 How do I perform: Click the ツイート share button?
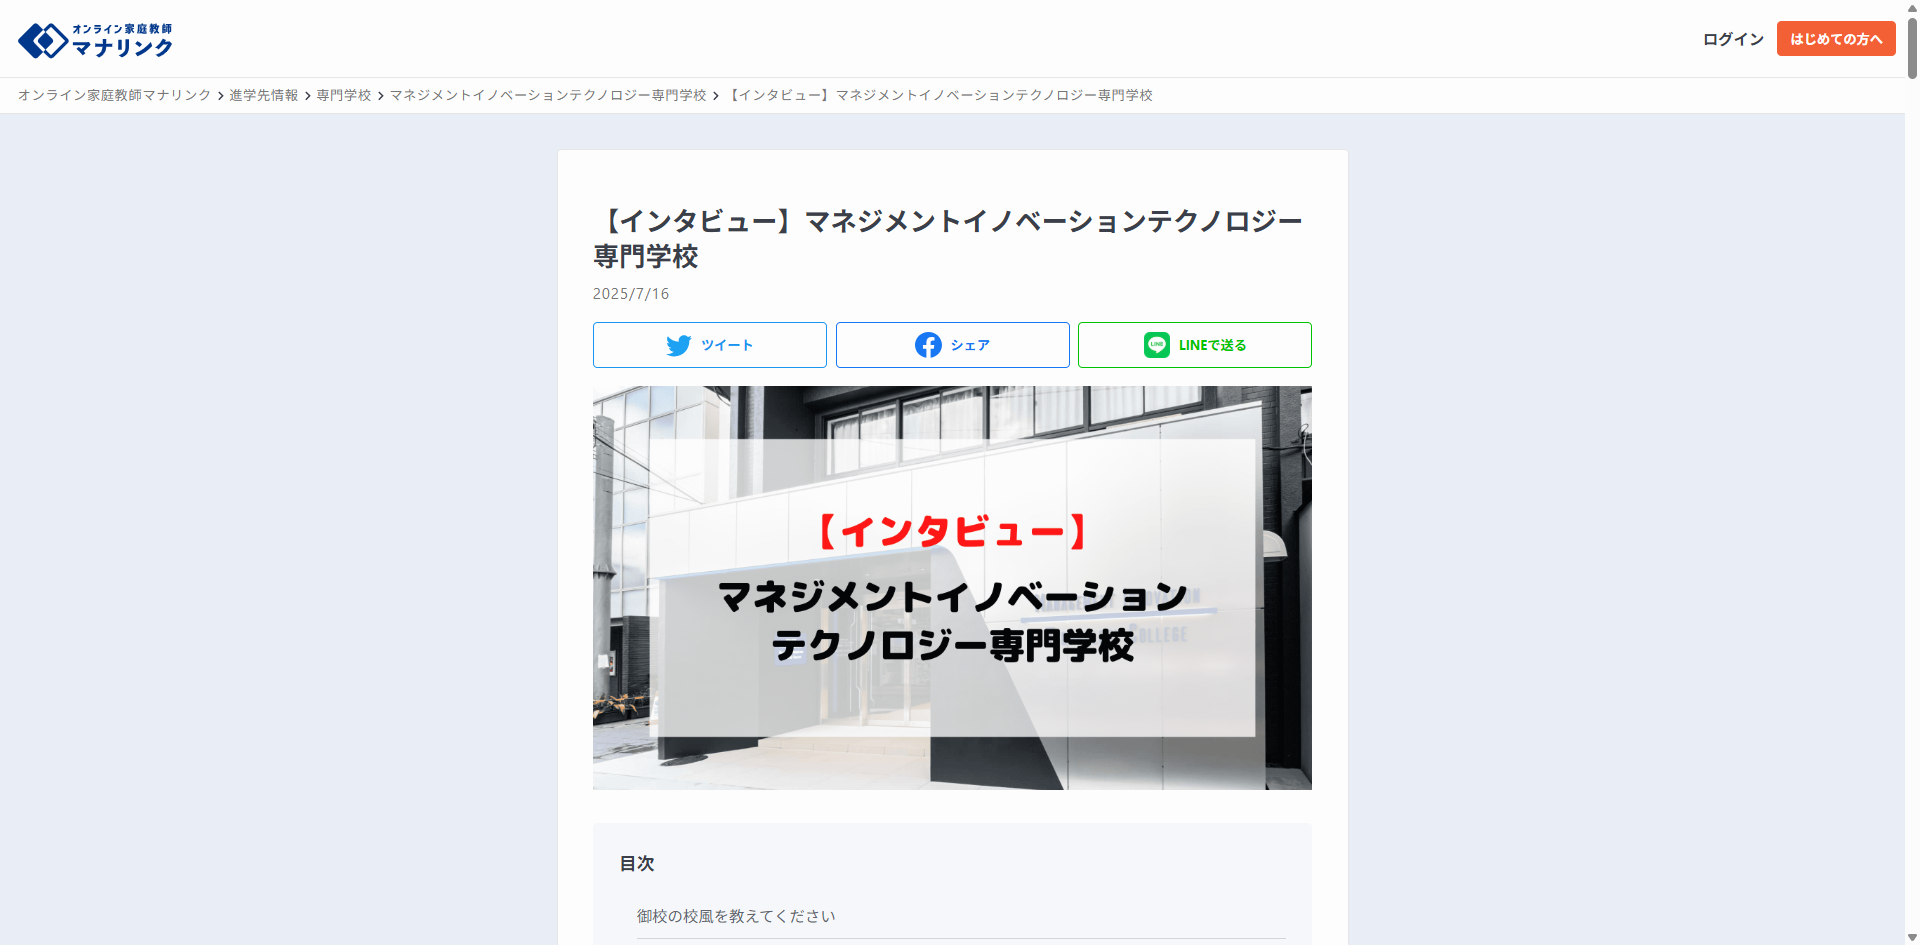click(x=709, y=344)
